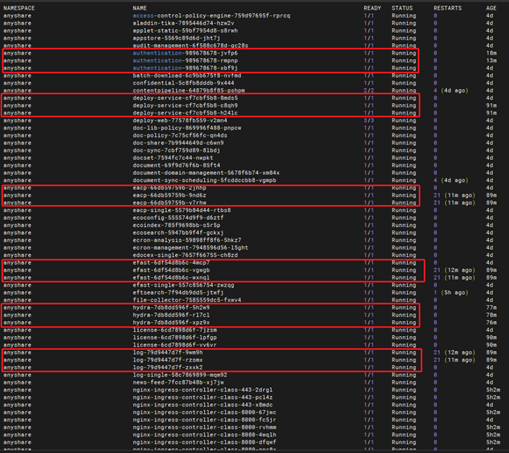Click Running status of aladdin-tika pod
This screenshot has height=453, width=509.
(404, 23)
